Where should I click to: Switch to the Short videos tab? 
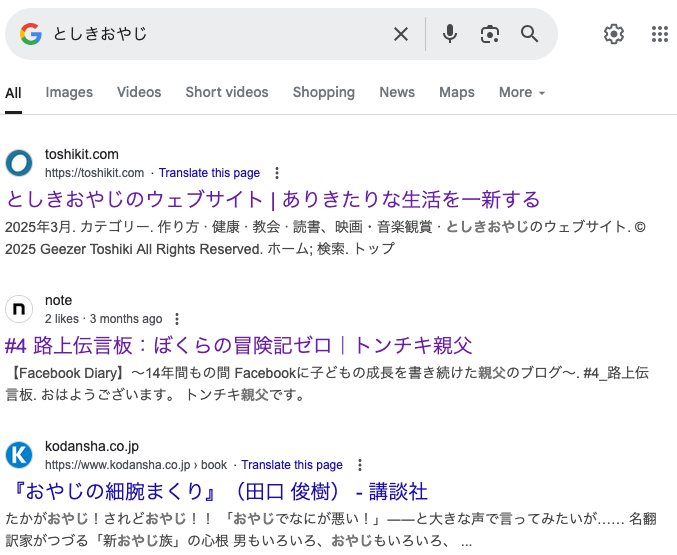click(227, 92)
